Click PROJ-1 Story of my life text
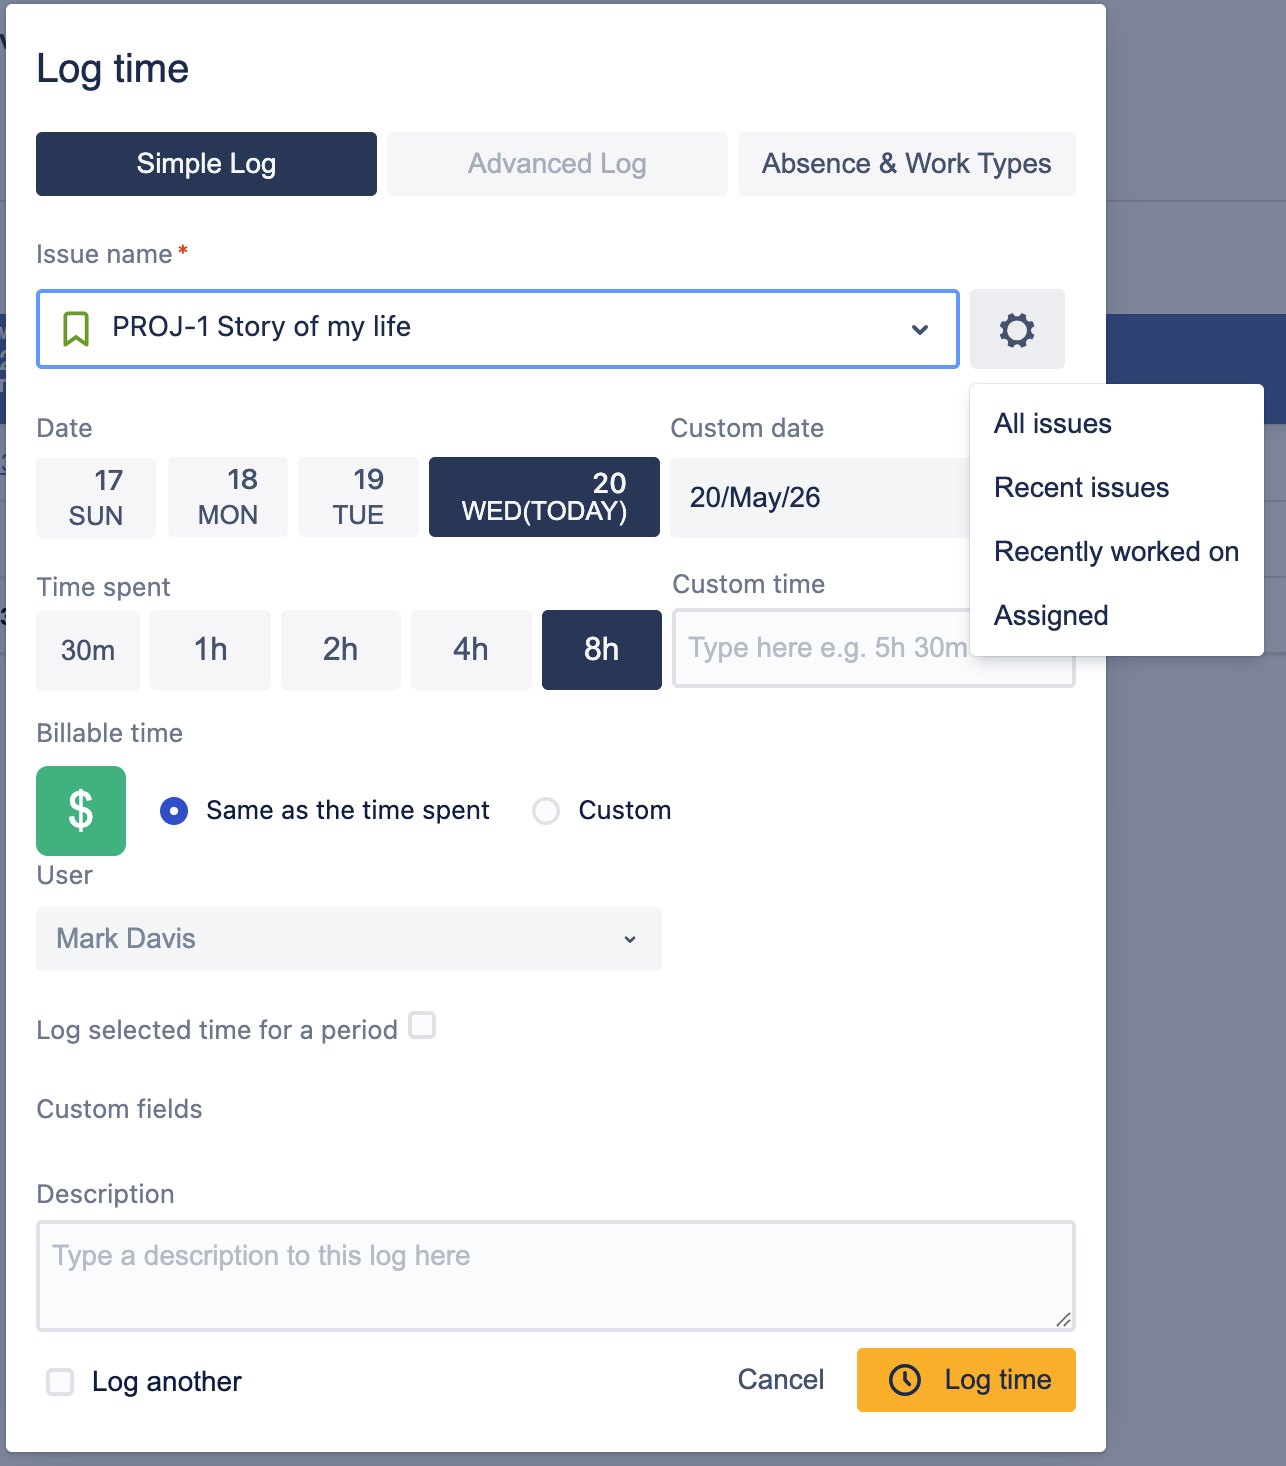The image size is (1286, 1466). [x=262, y=327]
